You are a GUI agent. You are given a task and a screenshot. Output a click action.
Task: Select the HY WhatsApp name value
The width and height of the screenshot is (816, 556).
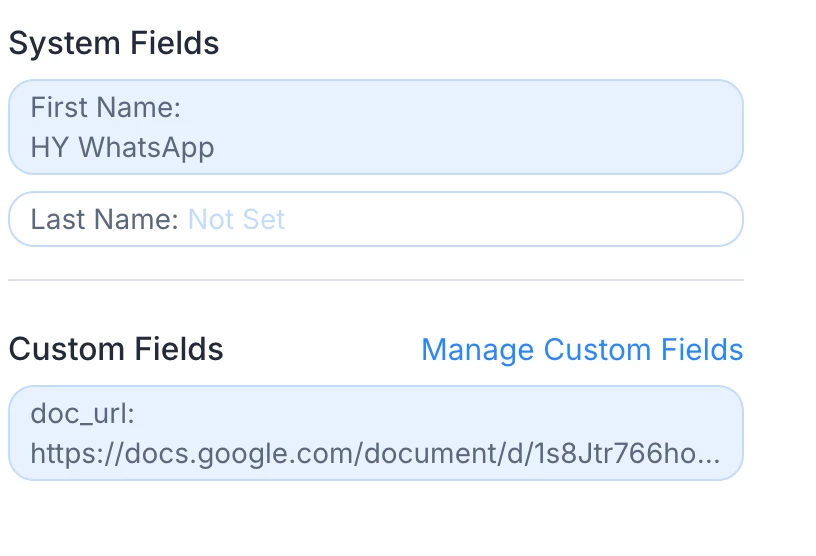coord(122,148)
